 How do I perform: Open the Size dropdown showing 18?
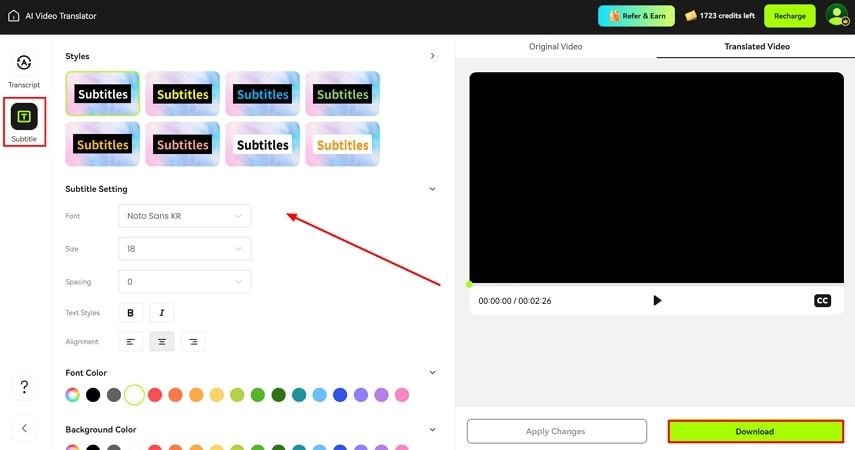coord(185,249)
